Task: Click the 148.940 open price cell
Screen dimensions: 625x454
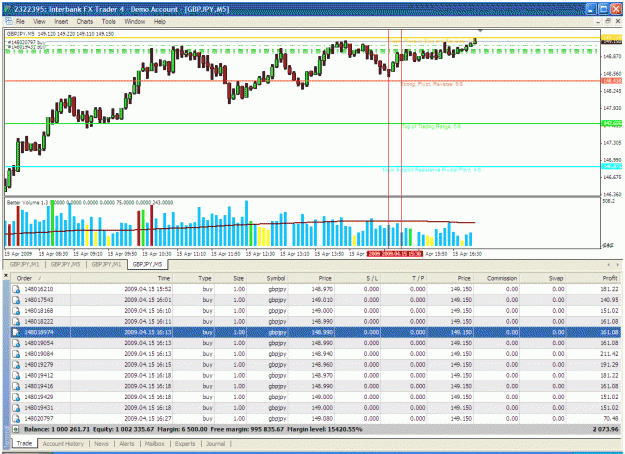Action: [x=322, y=354]
